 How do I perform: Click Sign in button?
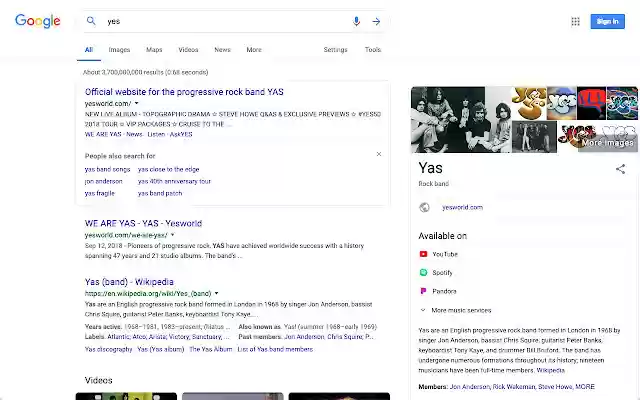607,21
